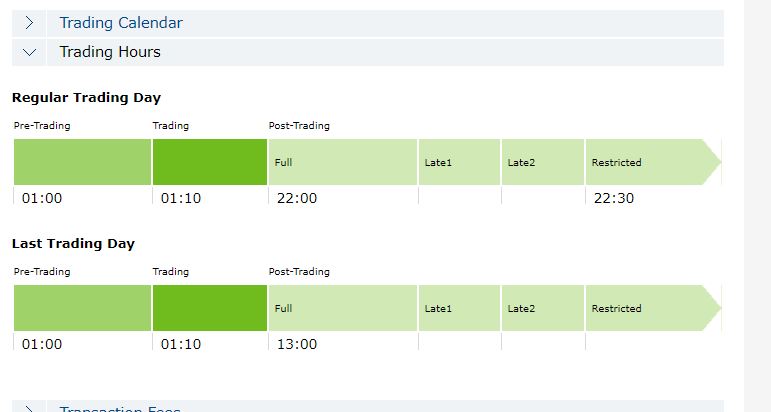
Task: Click the Regular Trading Day heading
Action: coord(86,98)
